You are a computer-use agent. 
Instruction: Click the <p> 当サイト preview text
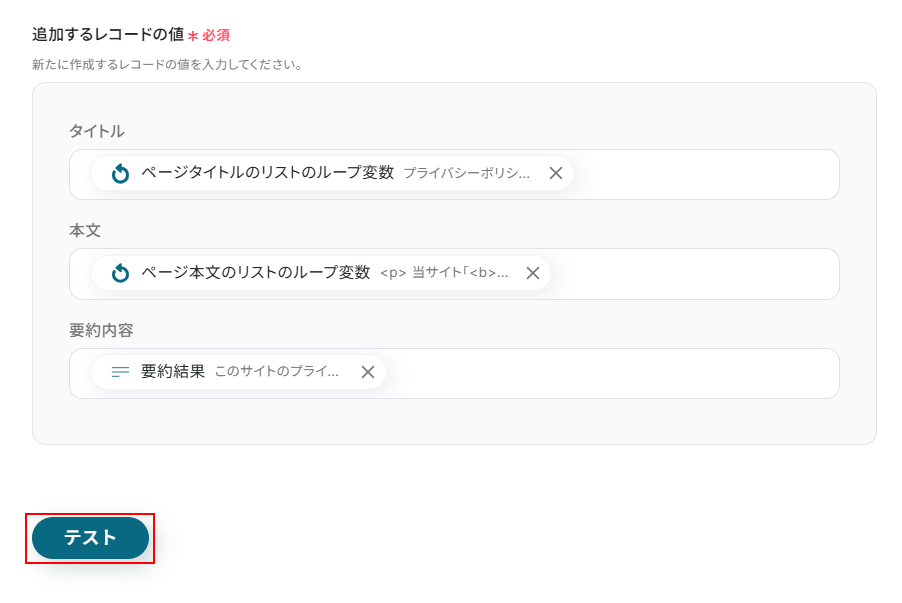(444, 273)
